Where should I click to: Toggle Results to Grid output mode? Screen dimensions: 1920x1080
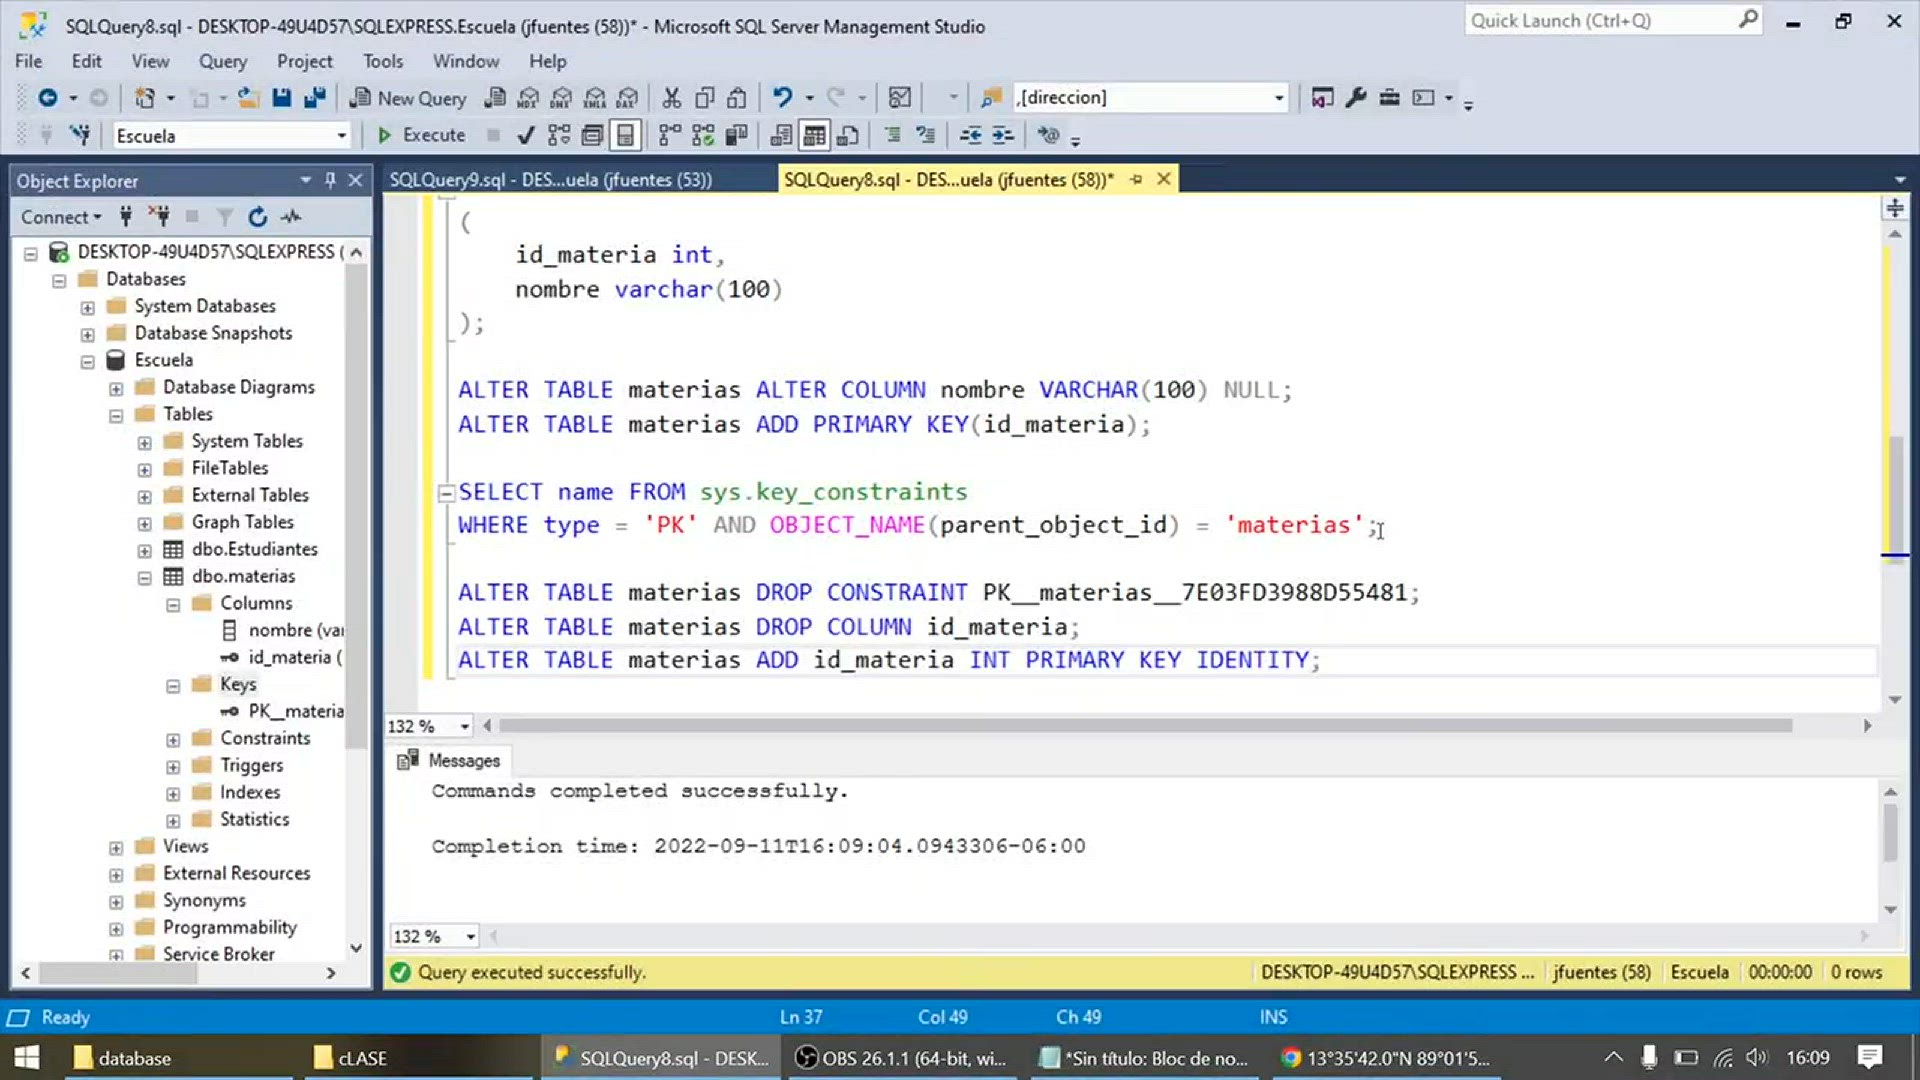[x=815, y=135]
